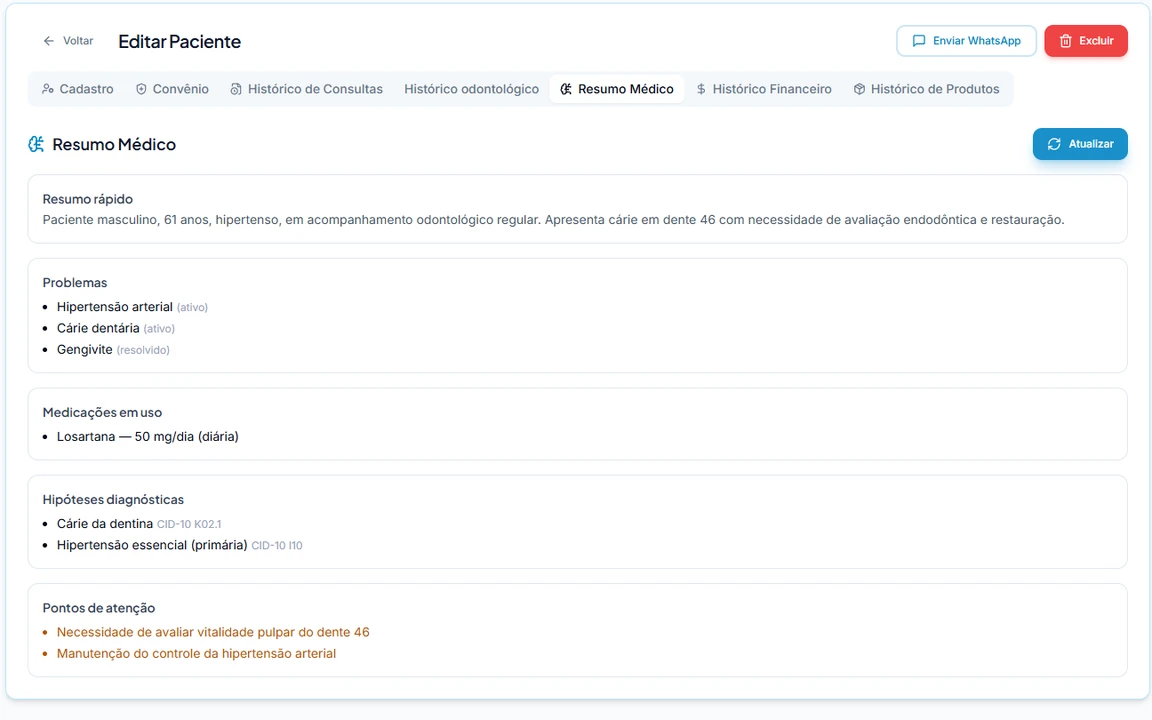Click the Editar Paciente page title
The width and height of the screenshot is (1152, 720).
179,42
